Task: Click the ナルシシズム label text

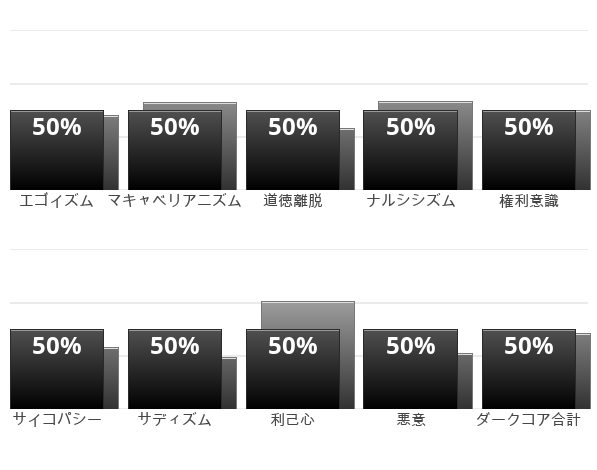Action: tap(411, 201)
